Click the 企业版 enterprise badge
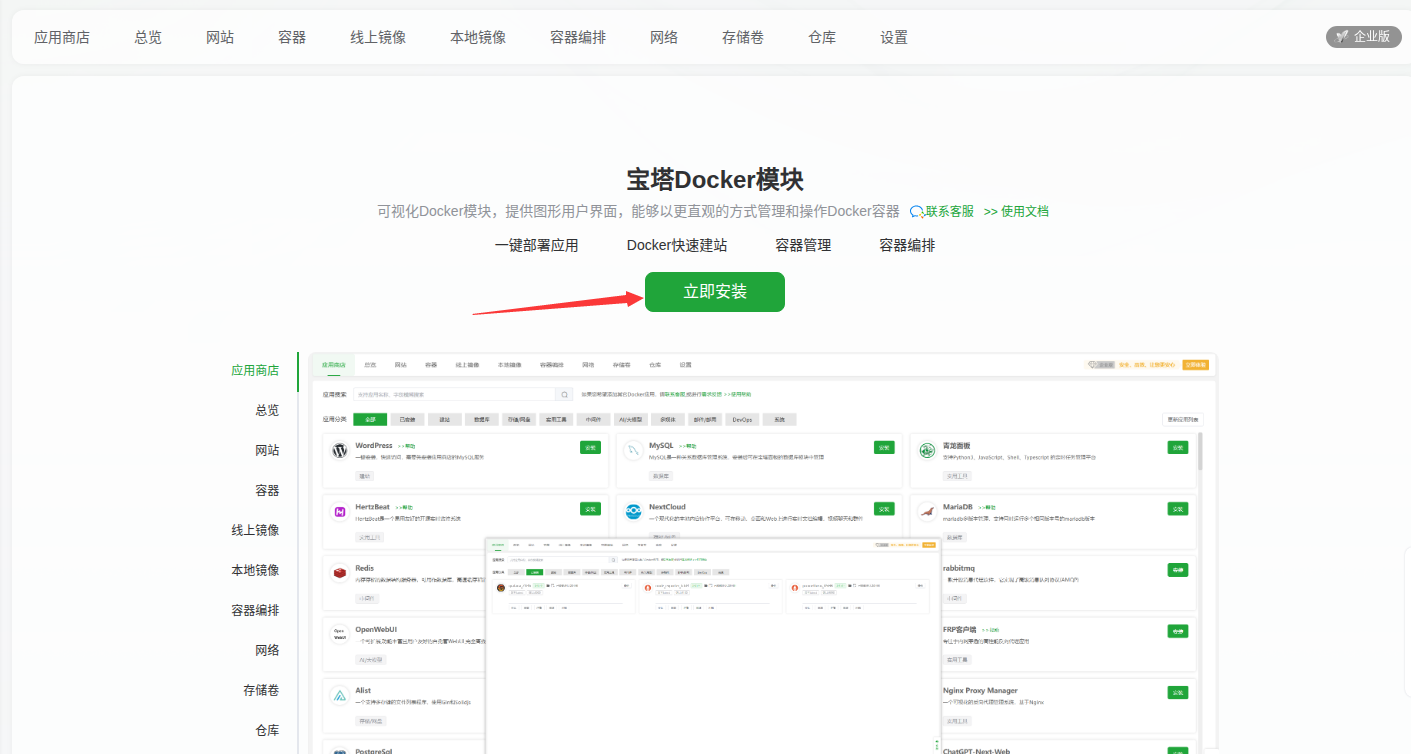1411x754 pixels. tap(1363, 37)
